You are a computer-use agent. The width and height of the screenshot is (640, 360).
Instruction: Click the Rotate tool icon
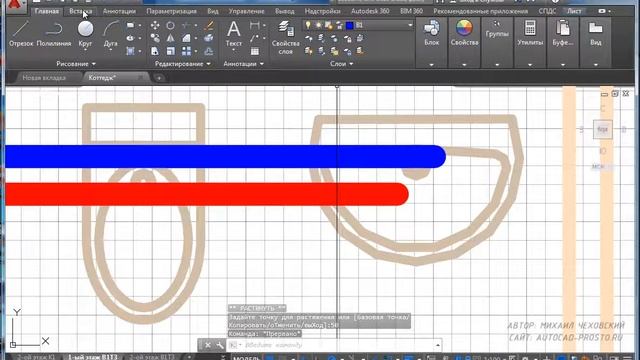coord(170,25)
